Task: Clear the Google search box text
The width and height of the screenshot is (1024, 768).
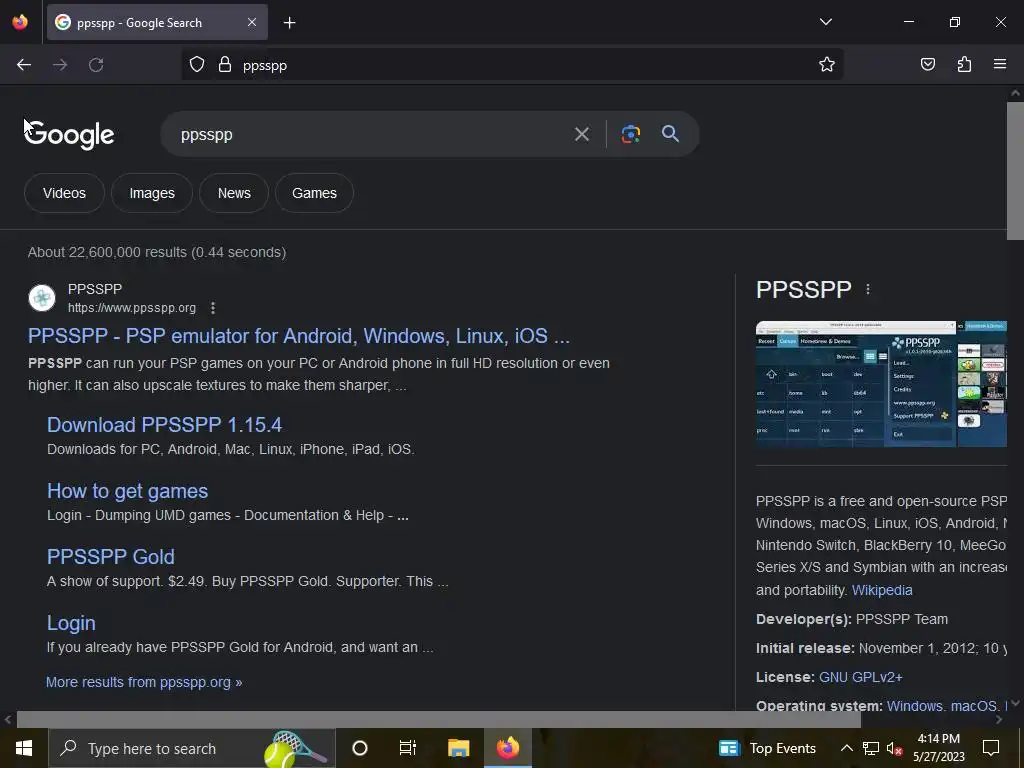Action: tap(581, 135)
